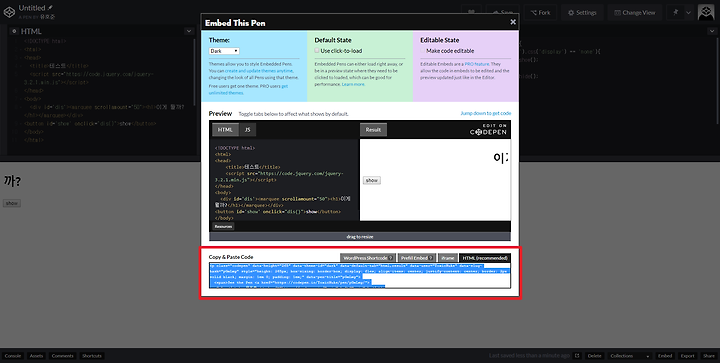Open the PRO feature link
This screenshot has height=363, width=720.
click(477, 64)
